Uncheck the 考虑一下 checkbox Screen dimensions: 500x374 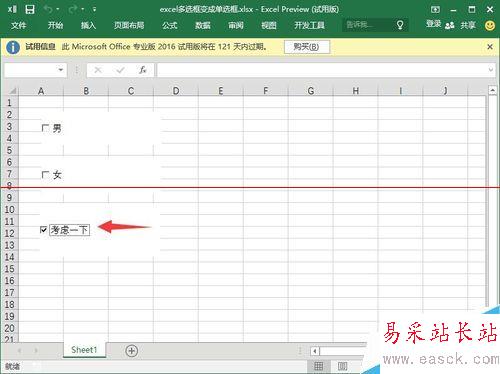43,230
